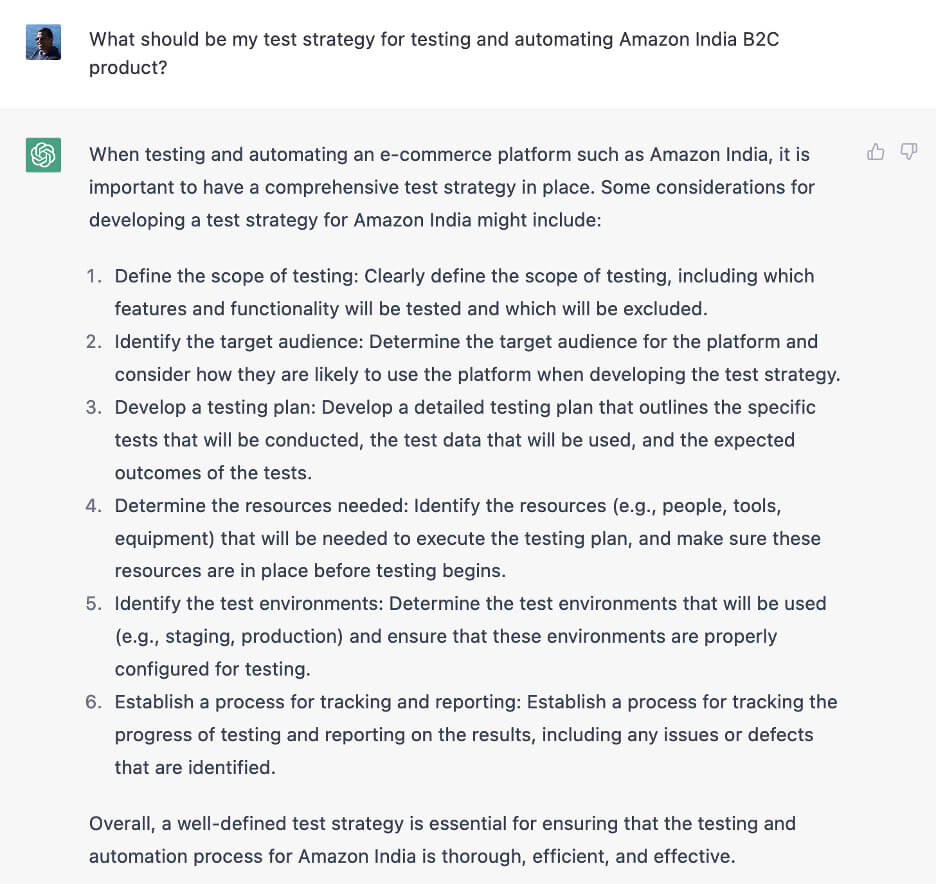Click the thumbs up feedback icon
936x884 pixels.
click(876, 152)
